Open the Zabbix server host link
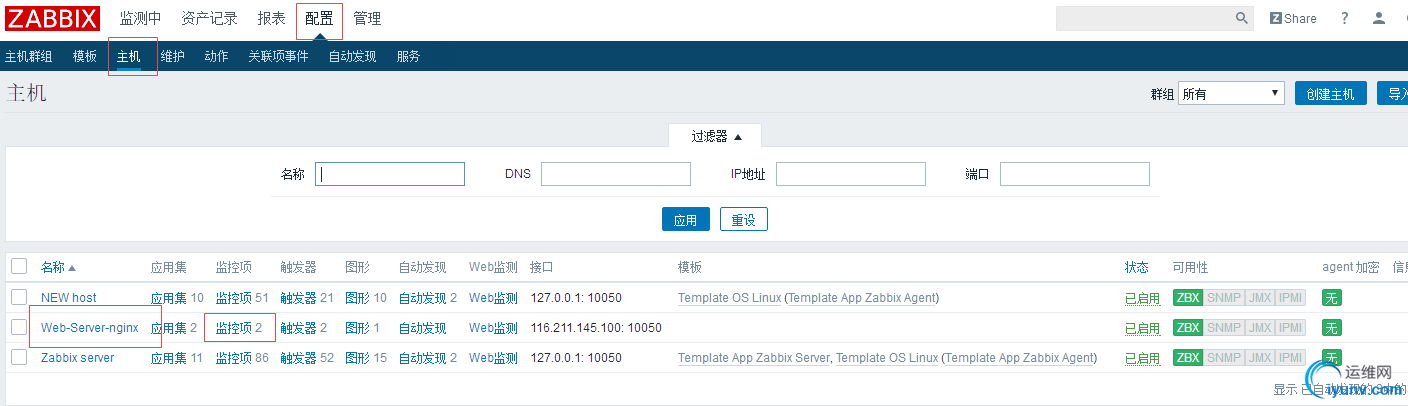Screen dimensions: 1408x406 [78, 357]
